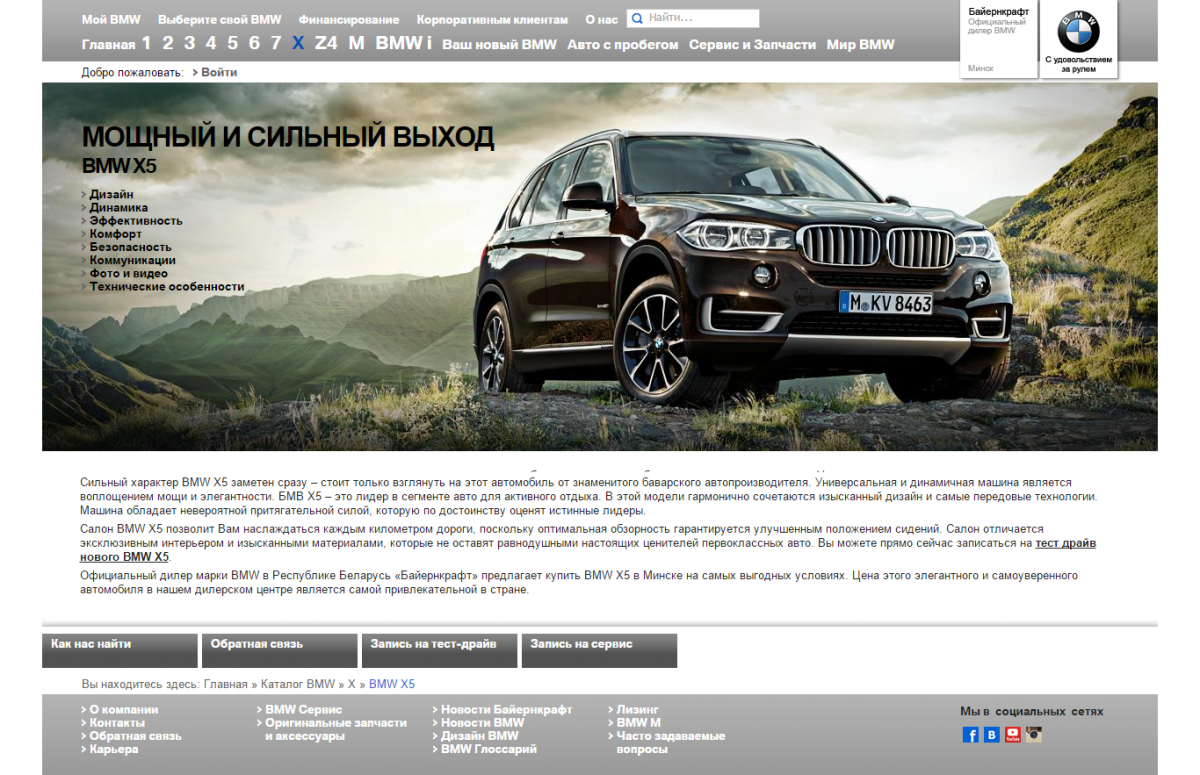Open the YouTube social icon
Viewport: 1200px width, 775px height.
(1013, 735)
